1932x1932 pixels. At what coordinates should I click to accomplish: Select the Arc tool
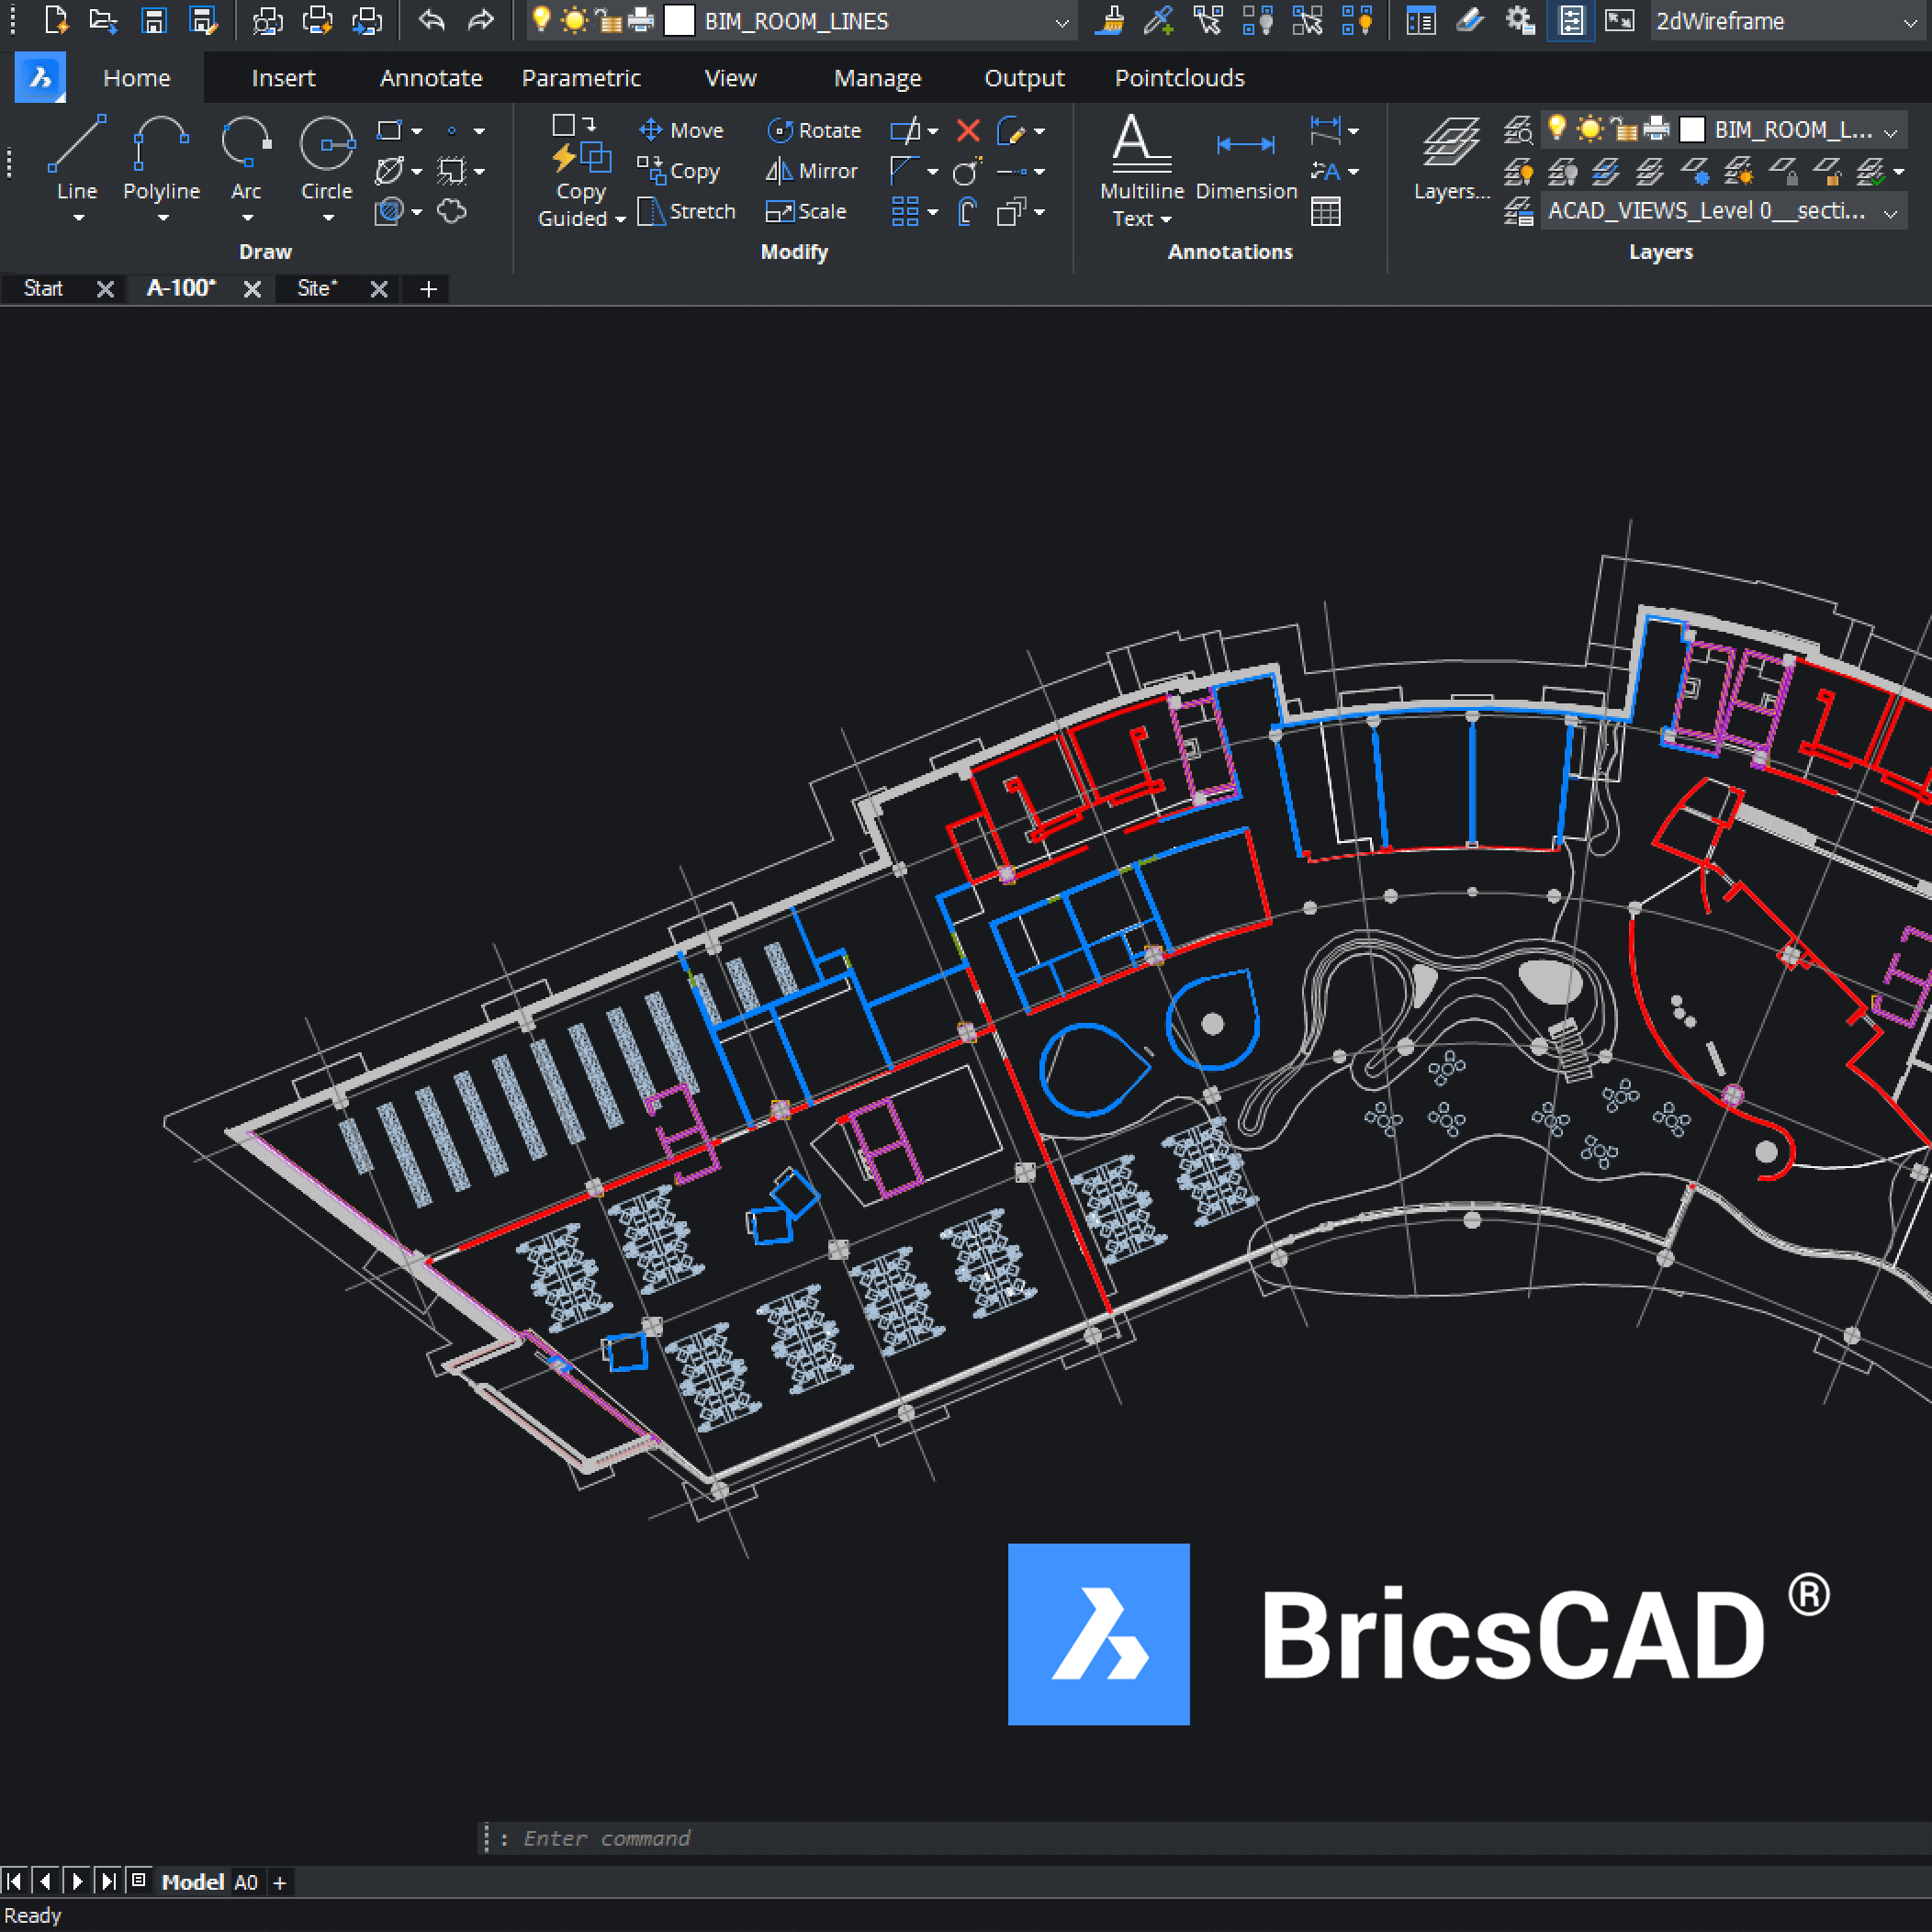tap(246, 157)
